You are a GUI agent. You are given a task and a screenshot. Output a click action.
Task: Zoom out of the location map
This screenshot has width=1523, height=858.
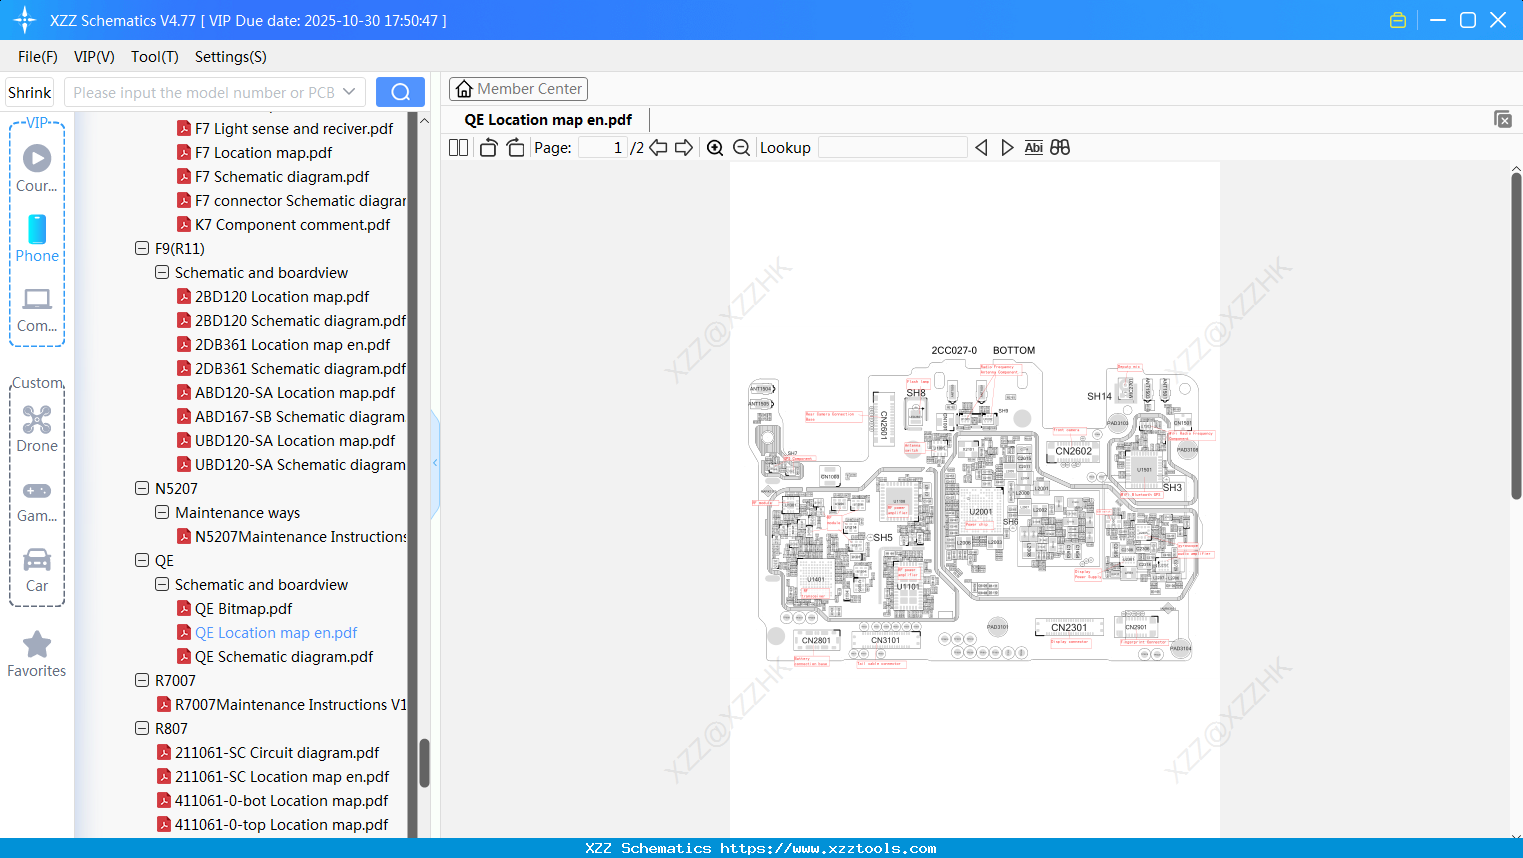742,148
